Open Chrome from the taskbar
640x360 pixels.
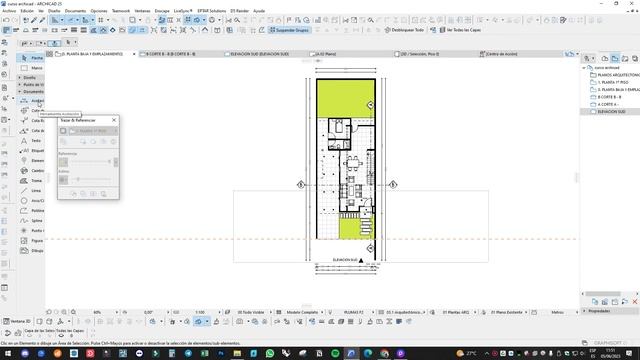[384, 353]
